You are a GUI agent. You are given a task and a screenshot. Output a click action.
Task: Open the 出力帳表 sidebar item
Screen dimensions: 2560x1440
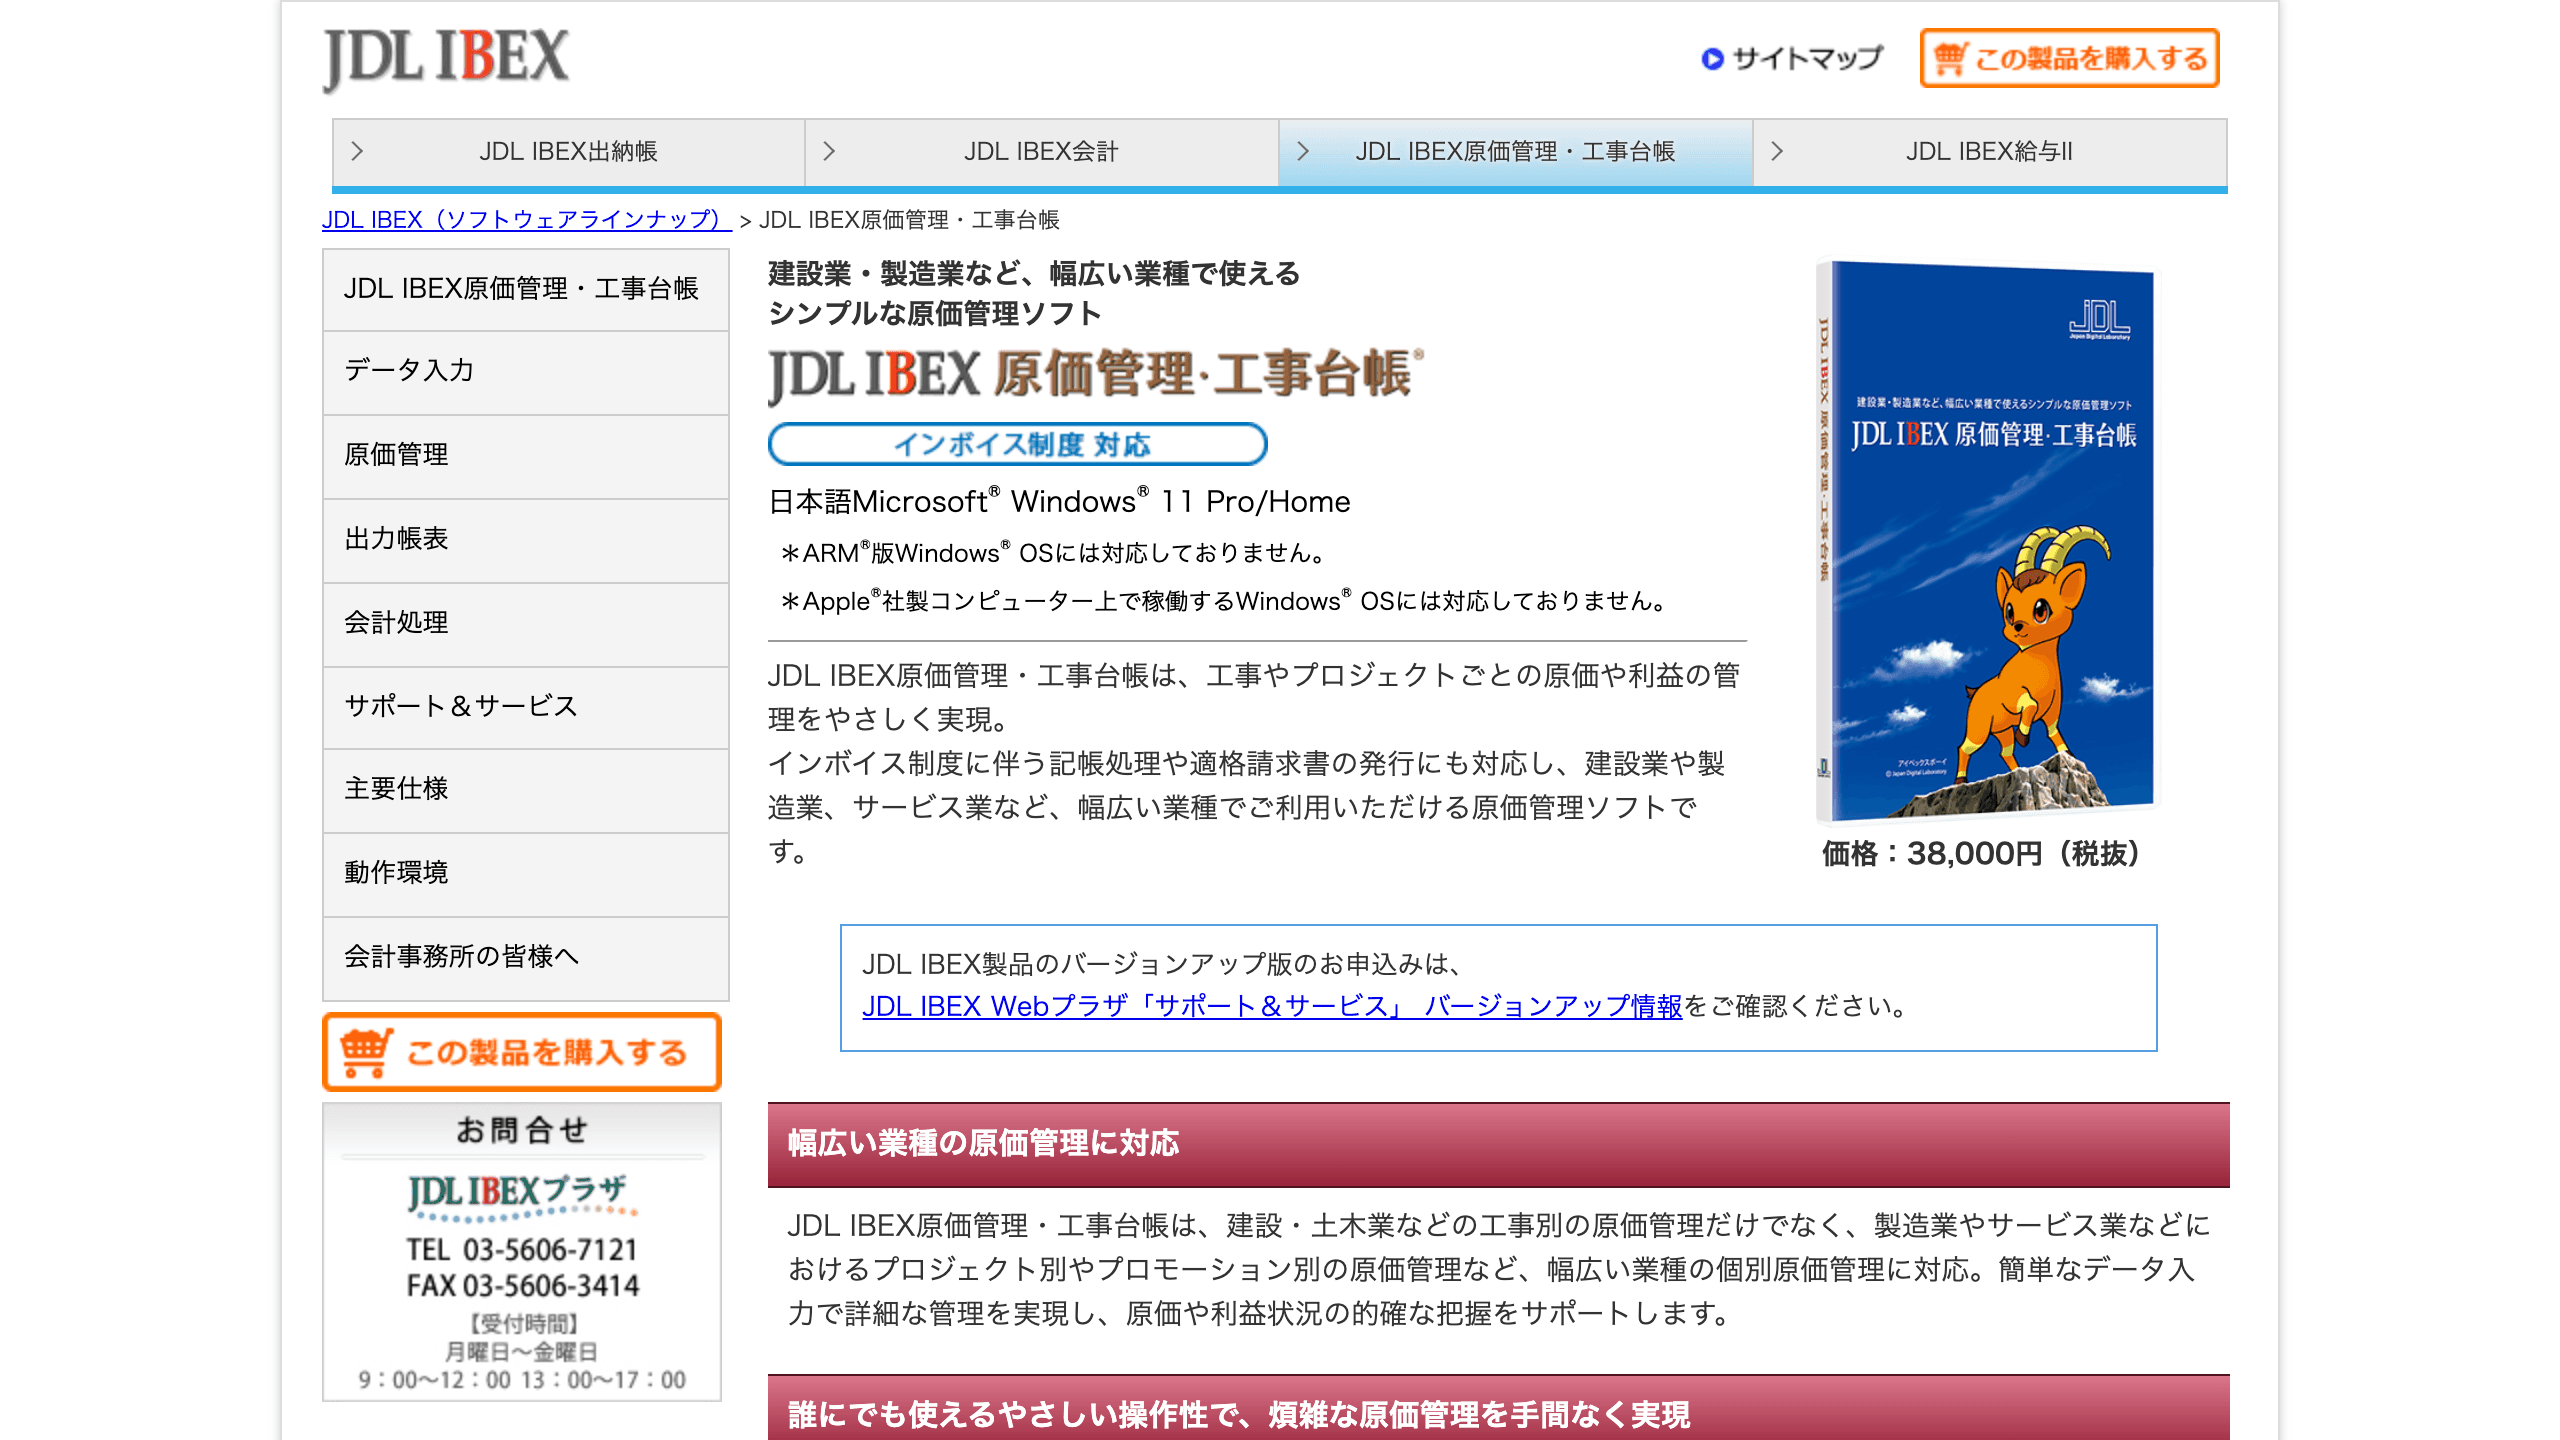(526, 539)
